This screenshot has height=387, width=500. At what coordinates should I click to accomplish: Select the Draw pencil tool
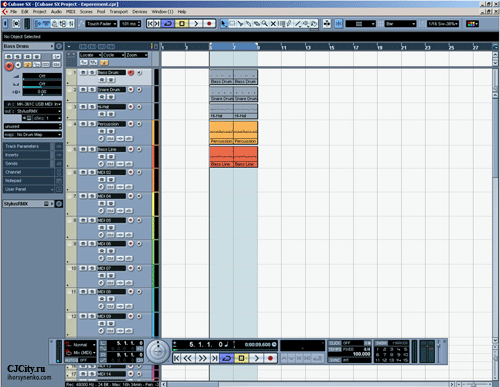pyautogui.click(x=289, y=24)
